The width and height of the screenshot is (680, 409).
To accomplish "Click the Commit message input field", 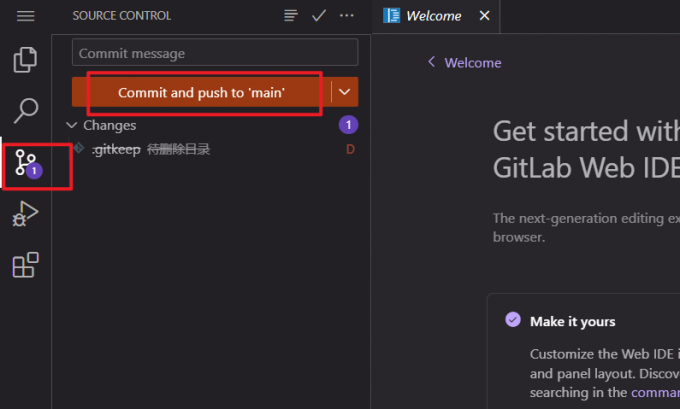I will pos(215,53).
